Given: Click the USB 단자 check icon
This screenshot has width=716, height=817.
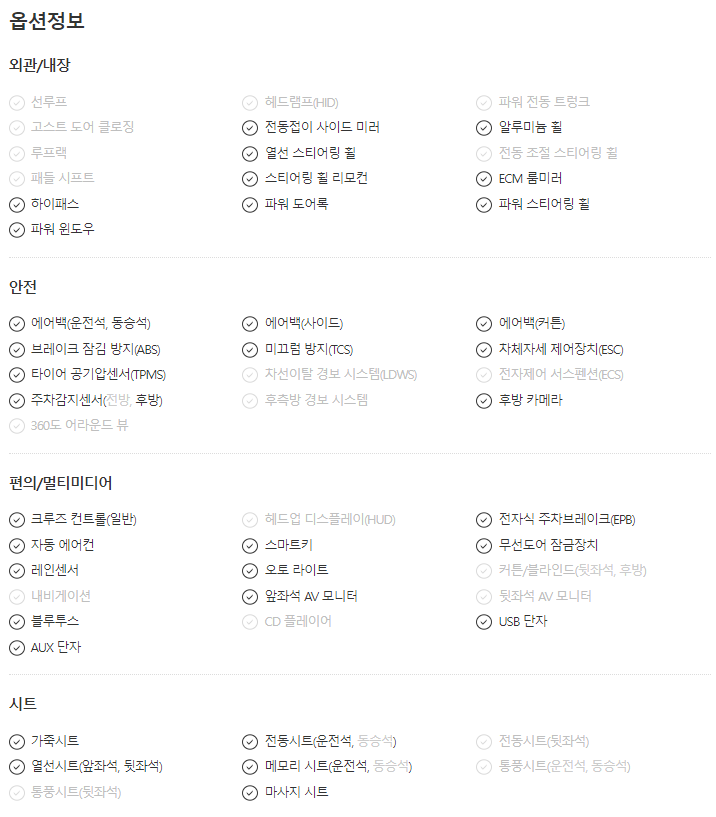Looking at the screenshot, I should (484, 622).
